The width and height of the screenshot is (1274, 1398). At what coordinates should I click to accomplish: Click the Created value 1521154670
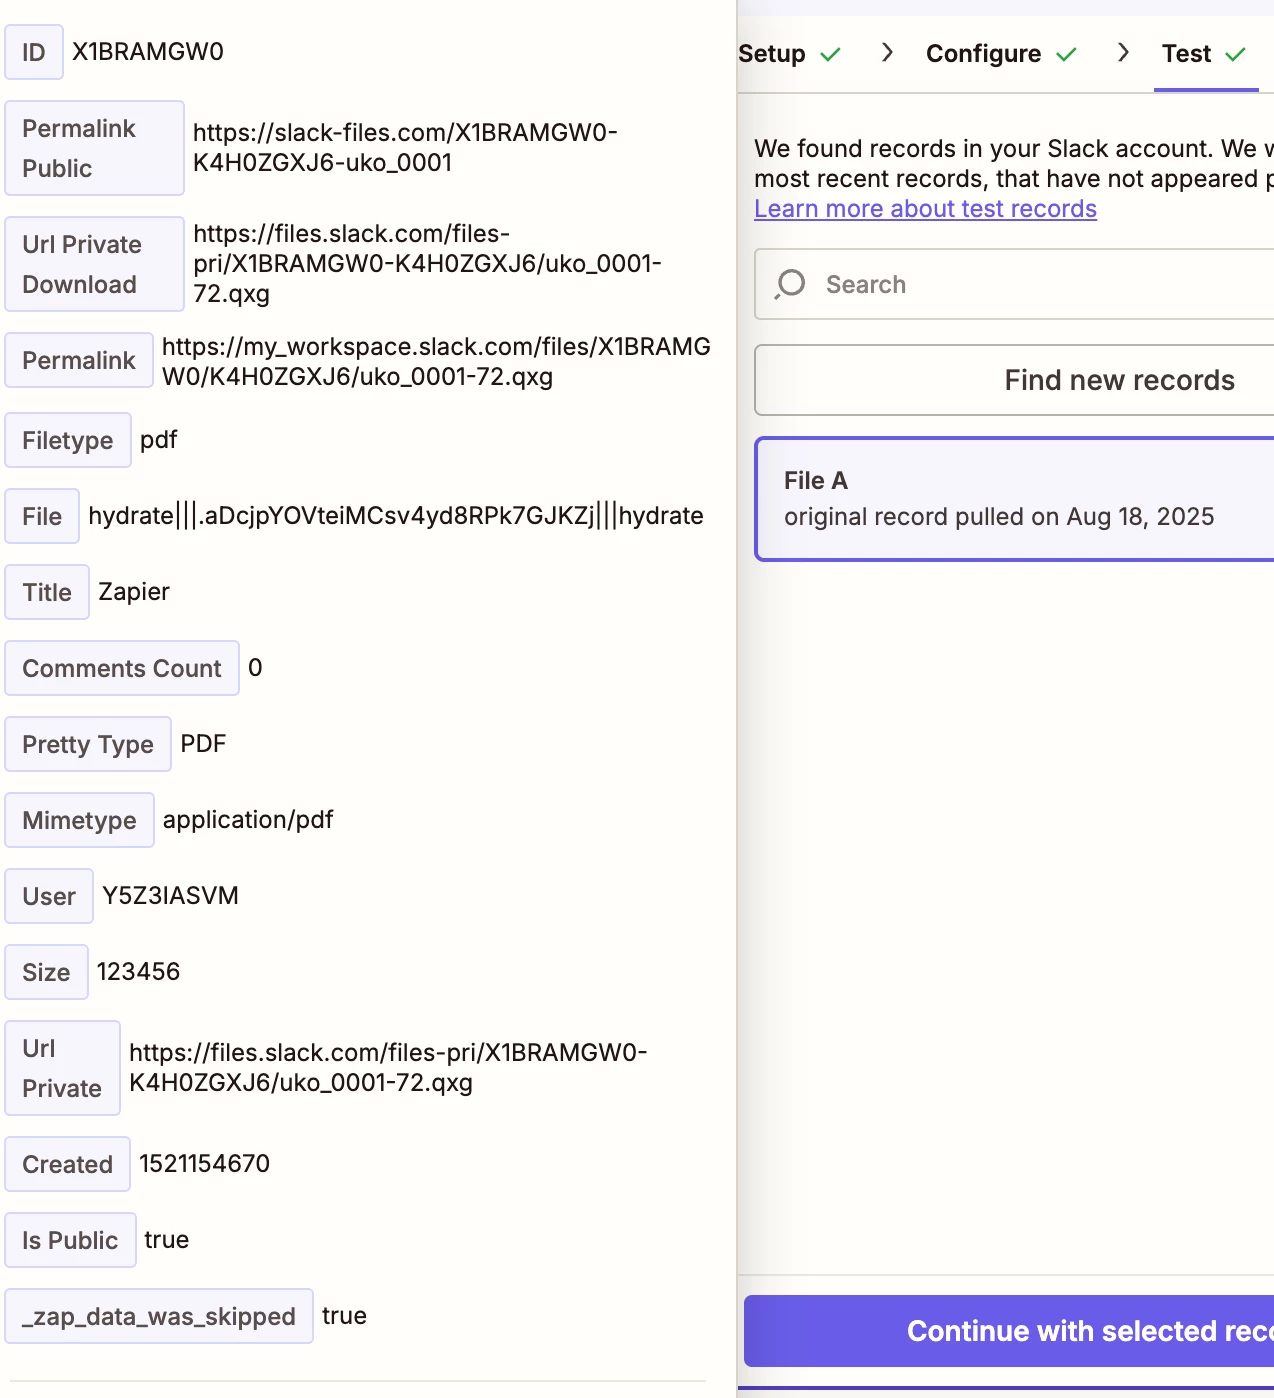(204, 1164)
